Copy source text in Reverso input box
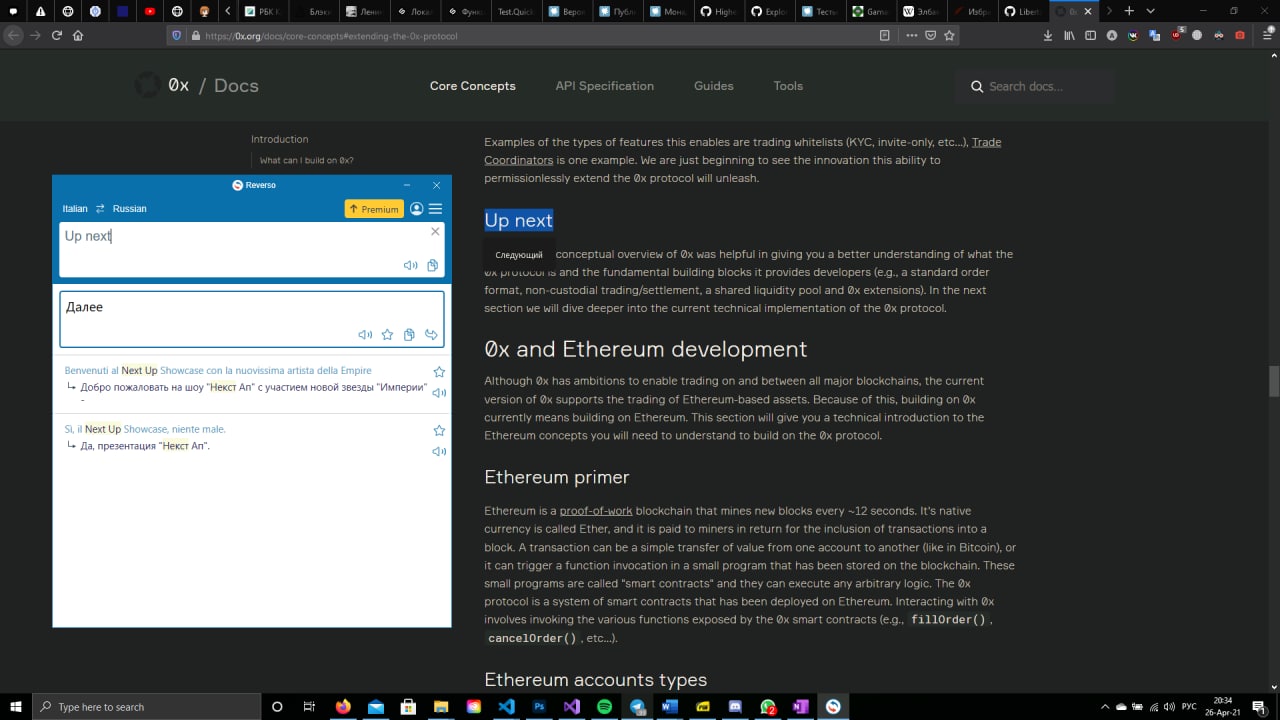The width and height of the screenshot is (1280, 720). coord(433,265)
